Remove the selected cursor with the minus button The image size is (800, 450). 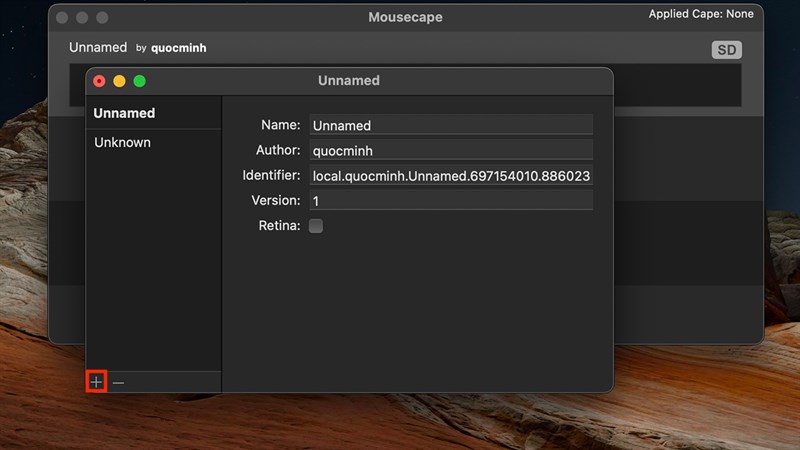click(118, 382)
